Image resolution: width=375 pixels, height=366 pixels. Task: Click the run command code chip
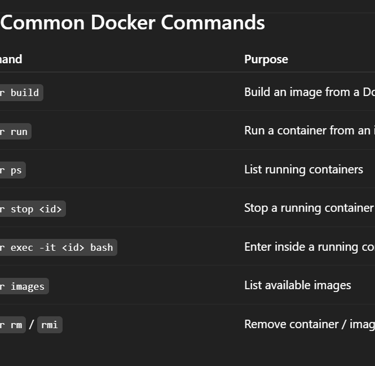point(16,131)
